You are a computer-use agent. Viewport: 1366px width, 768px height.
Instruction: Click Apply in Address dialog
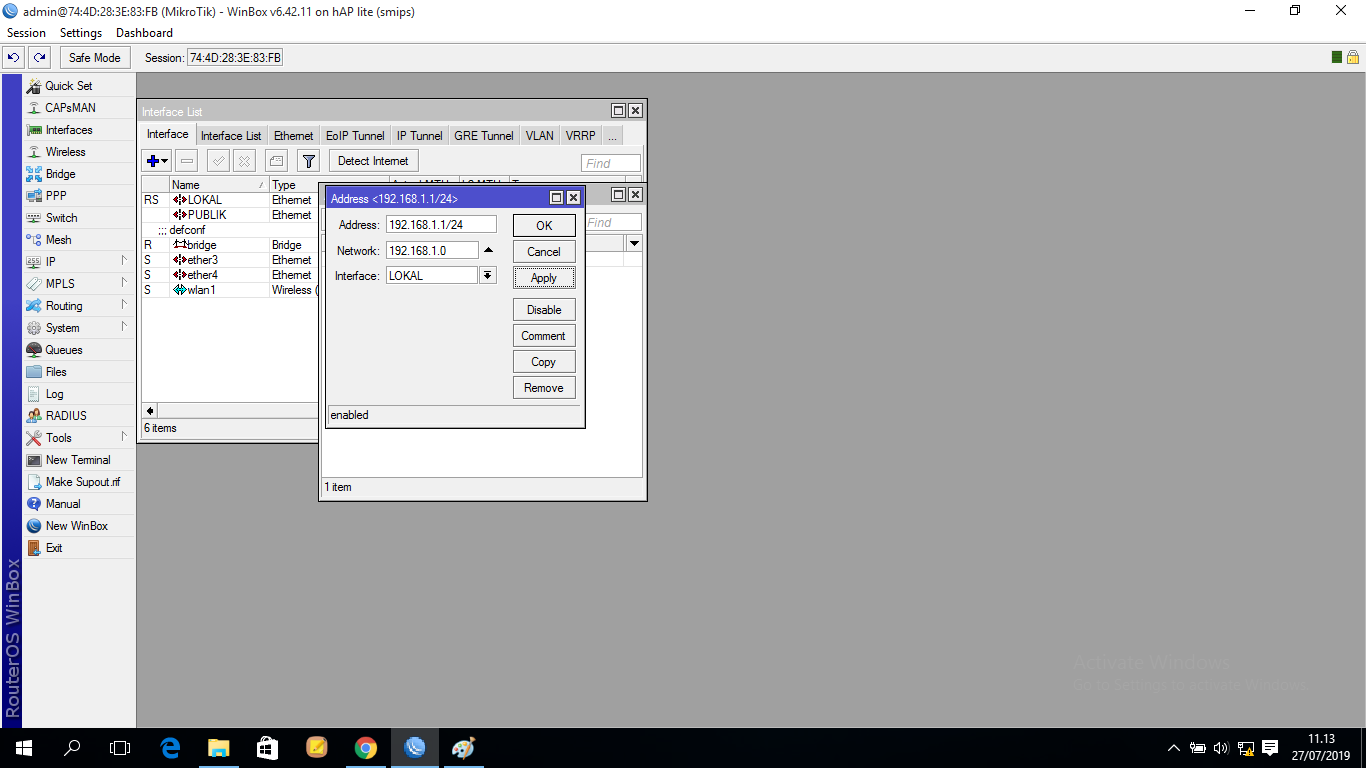pos(544,278)
